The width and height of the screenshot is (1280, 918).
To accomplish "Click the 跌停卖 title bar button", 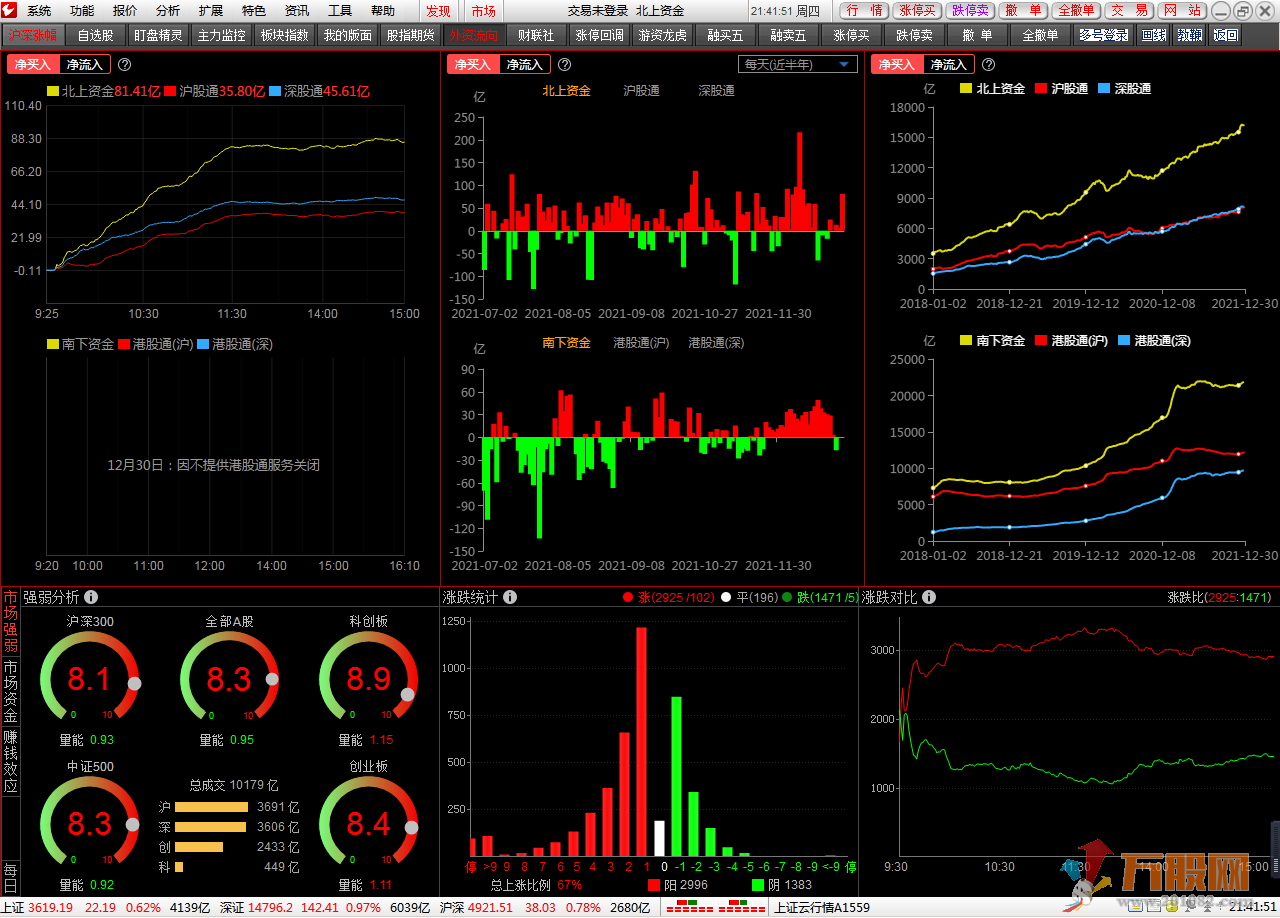I will [971, 10].
